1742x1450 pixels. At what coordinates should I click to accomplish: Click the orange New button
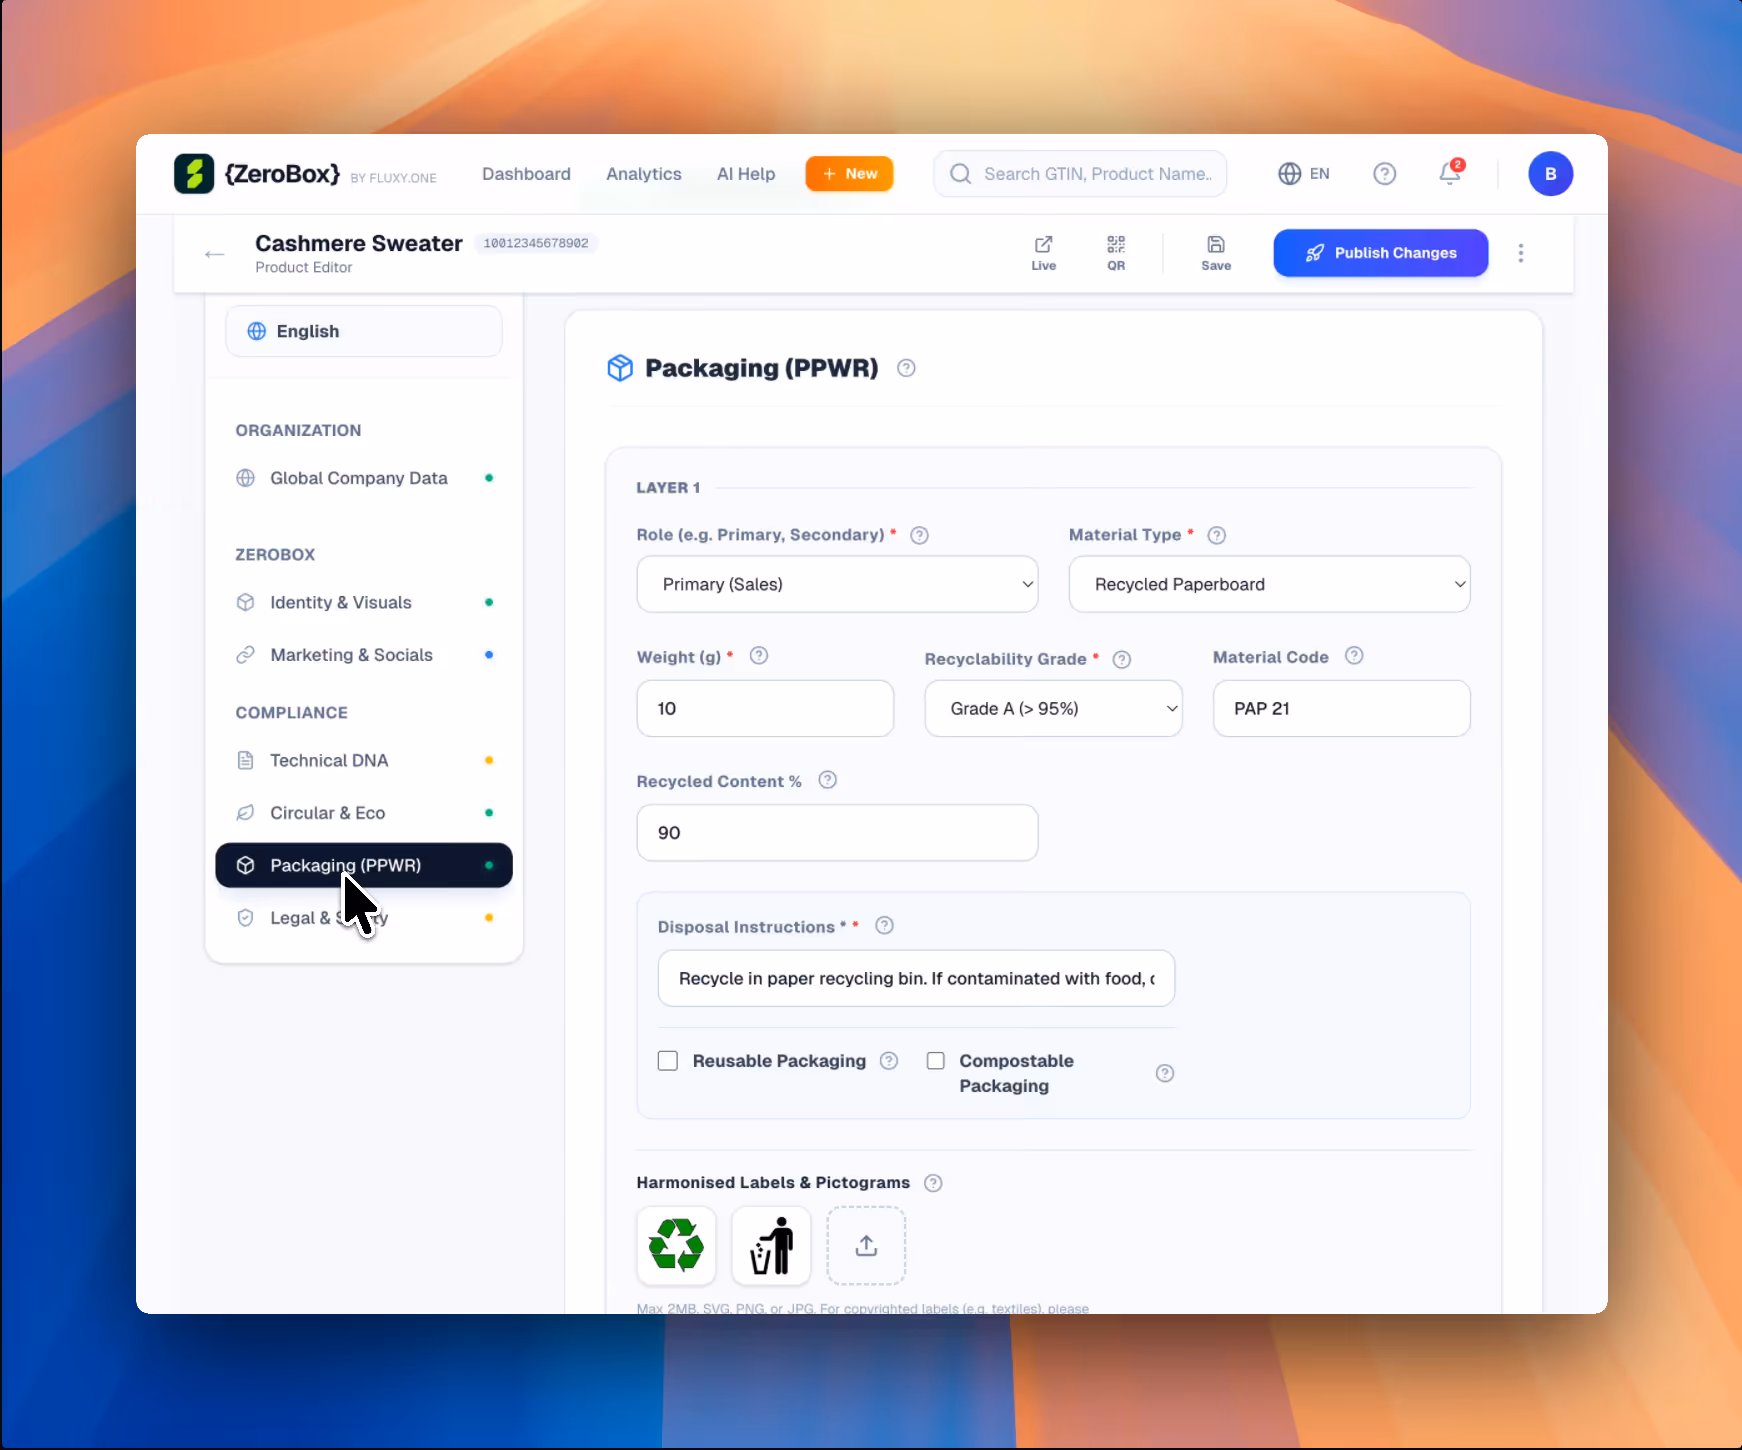[849, 174]
